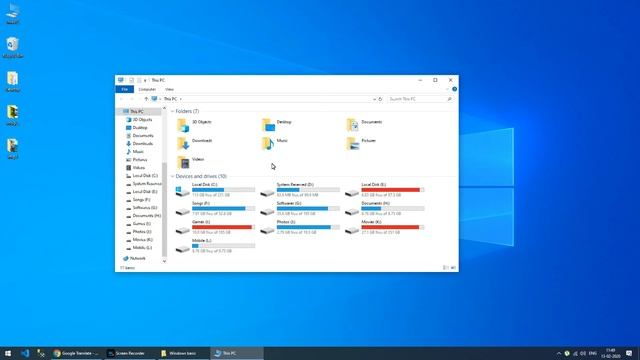The image size is (640, 360).
Task: Click the Back navigation arrow
Action: tap(121, 99)
